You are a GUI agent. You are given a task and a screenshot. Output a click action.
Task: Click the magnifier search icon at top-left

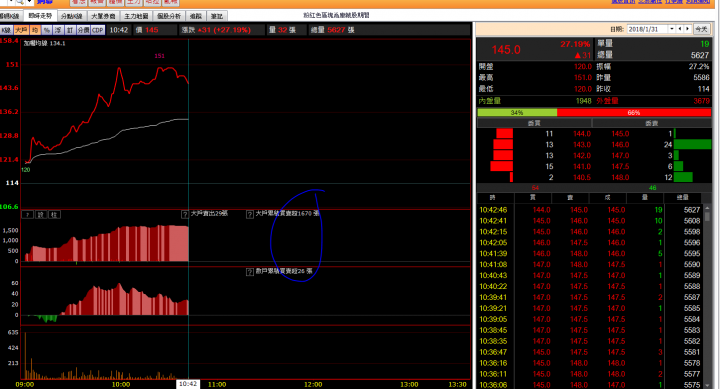pos(20,2)
